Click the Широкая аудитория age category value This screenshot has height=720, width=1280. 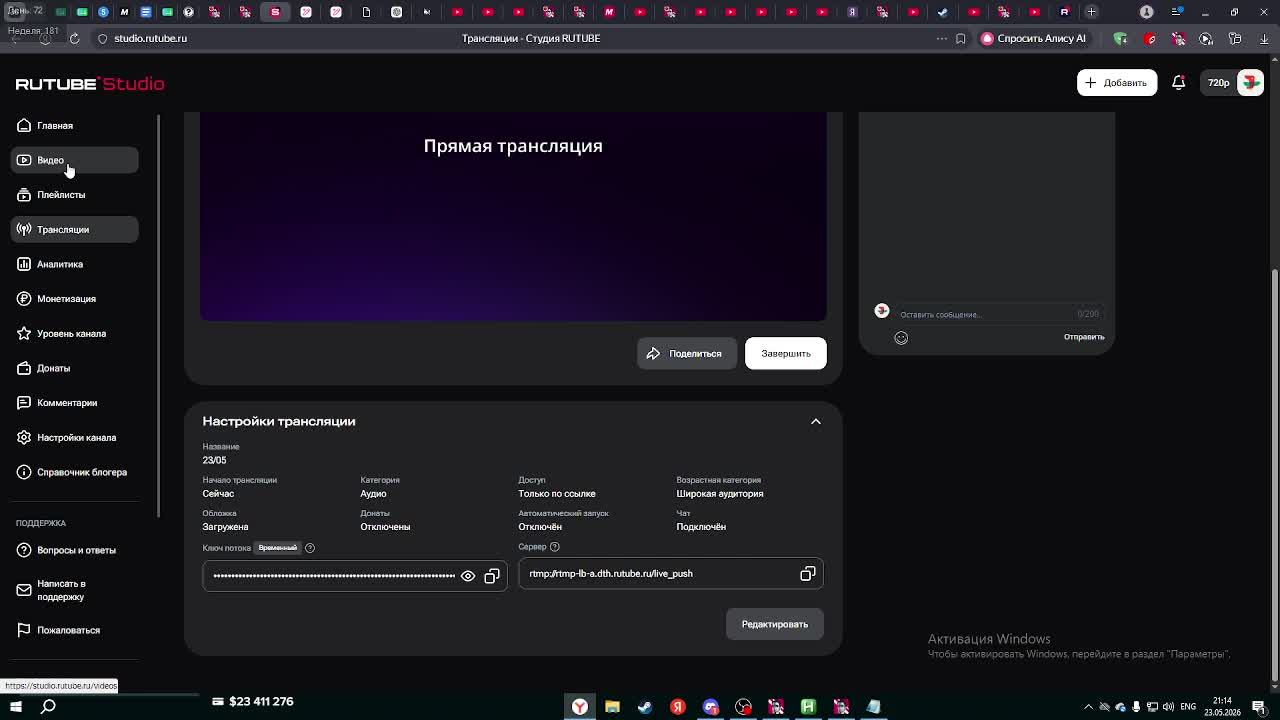coord(720,494)
